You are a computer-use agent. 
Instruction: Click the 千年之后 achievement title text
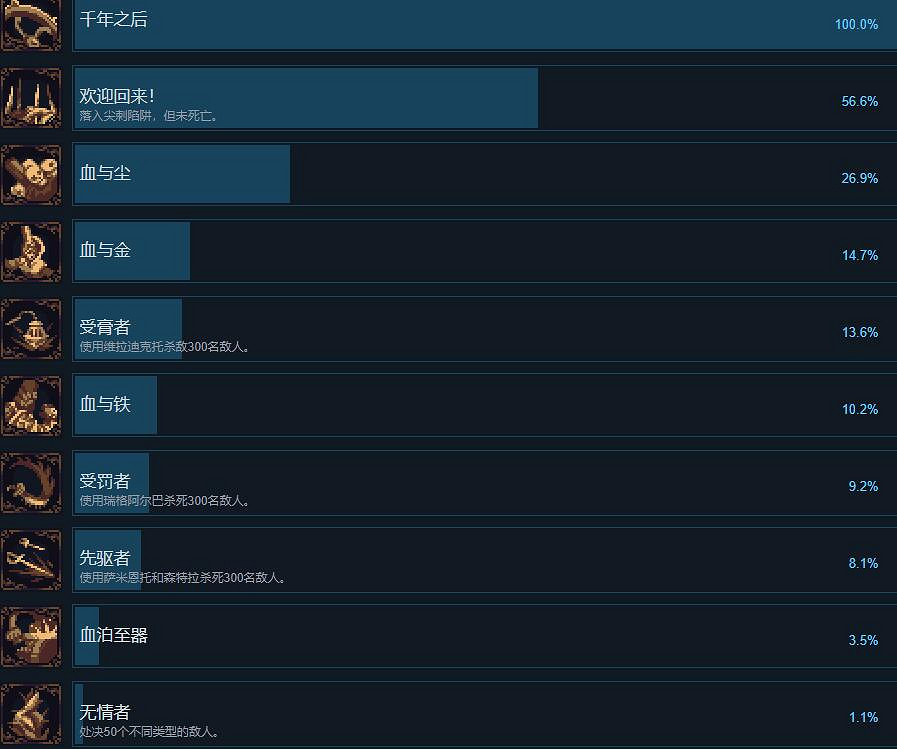113,20
